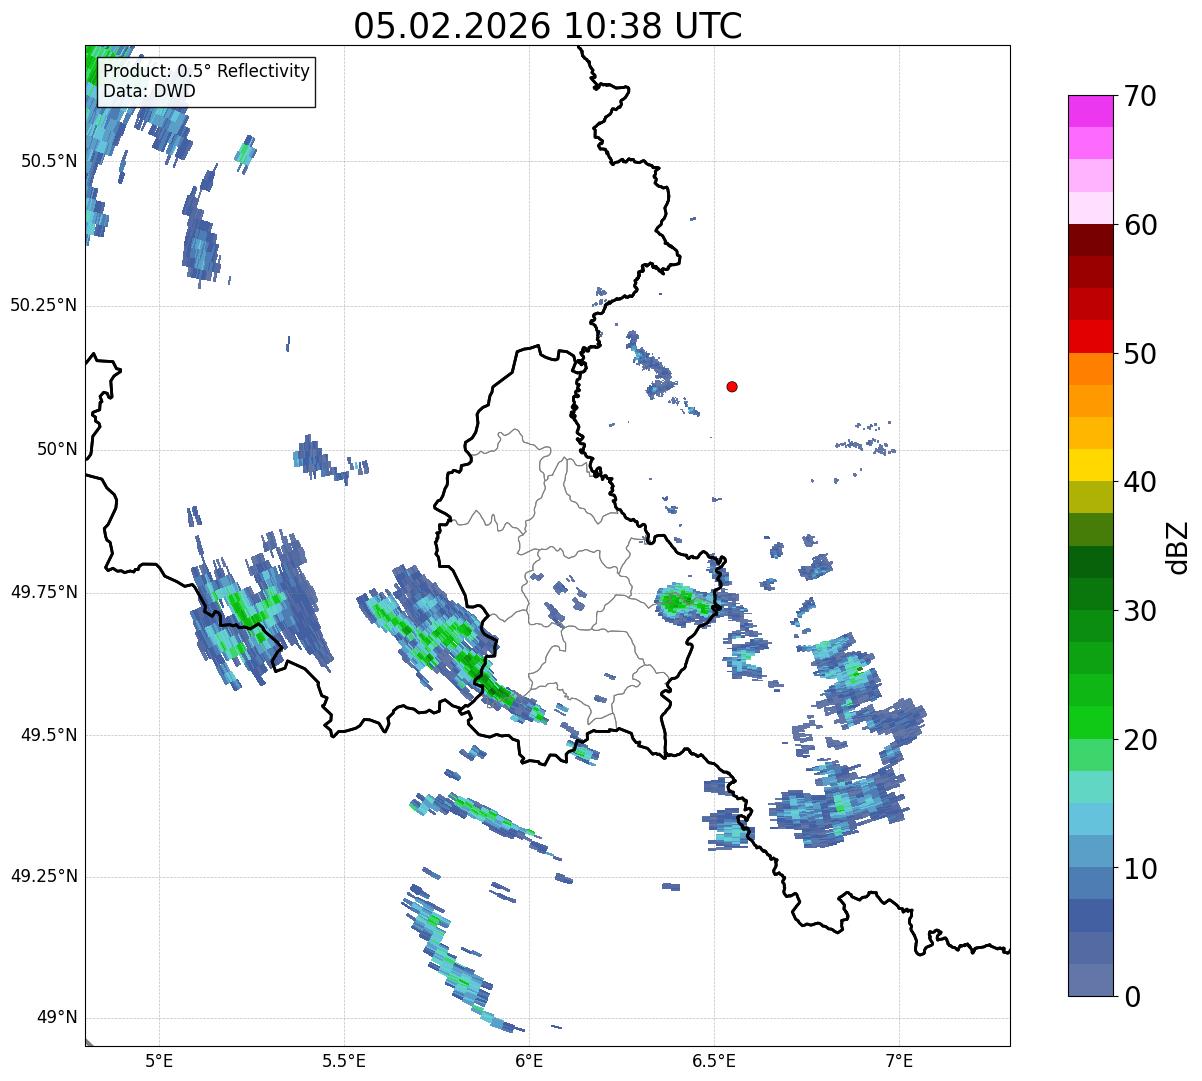Click the 5°E longitude label
The width and height of the screenshot is (1202, 1081).
click(x=159, y=1062)
